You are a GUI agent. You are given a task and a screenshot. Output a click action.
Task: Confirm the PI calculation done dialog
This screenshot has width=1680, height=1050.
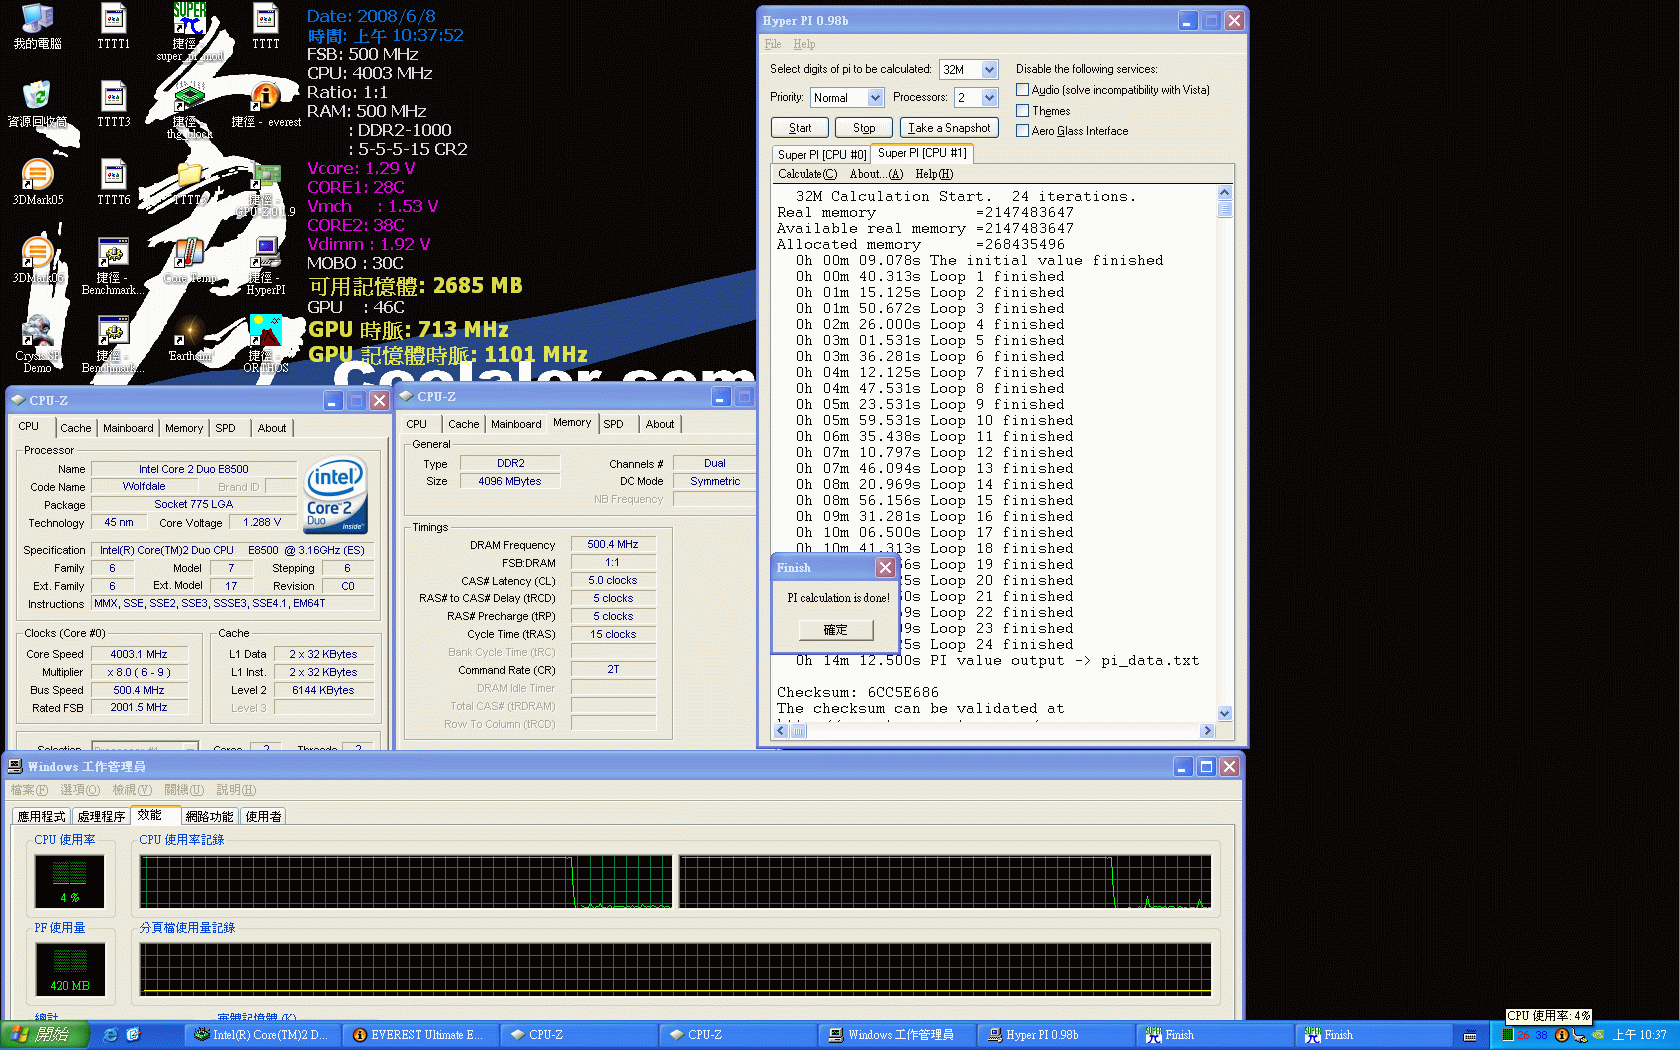tap(835, 630)
